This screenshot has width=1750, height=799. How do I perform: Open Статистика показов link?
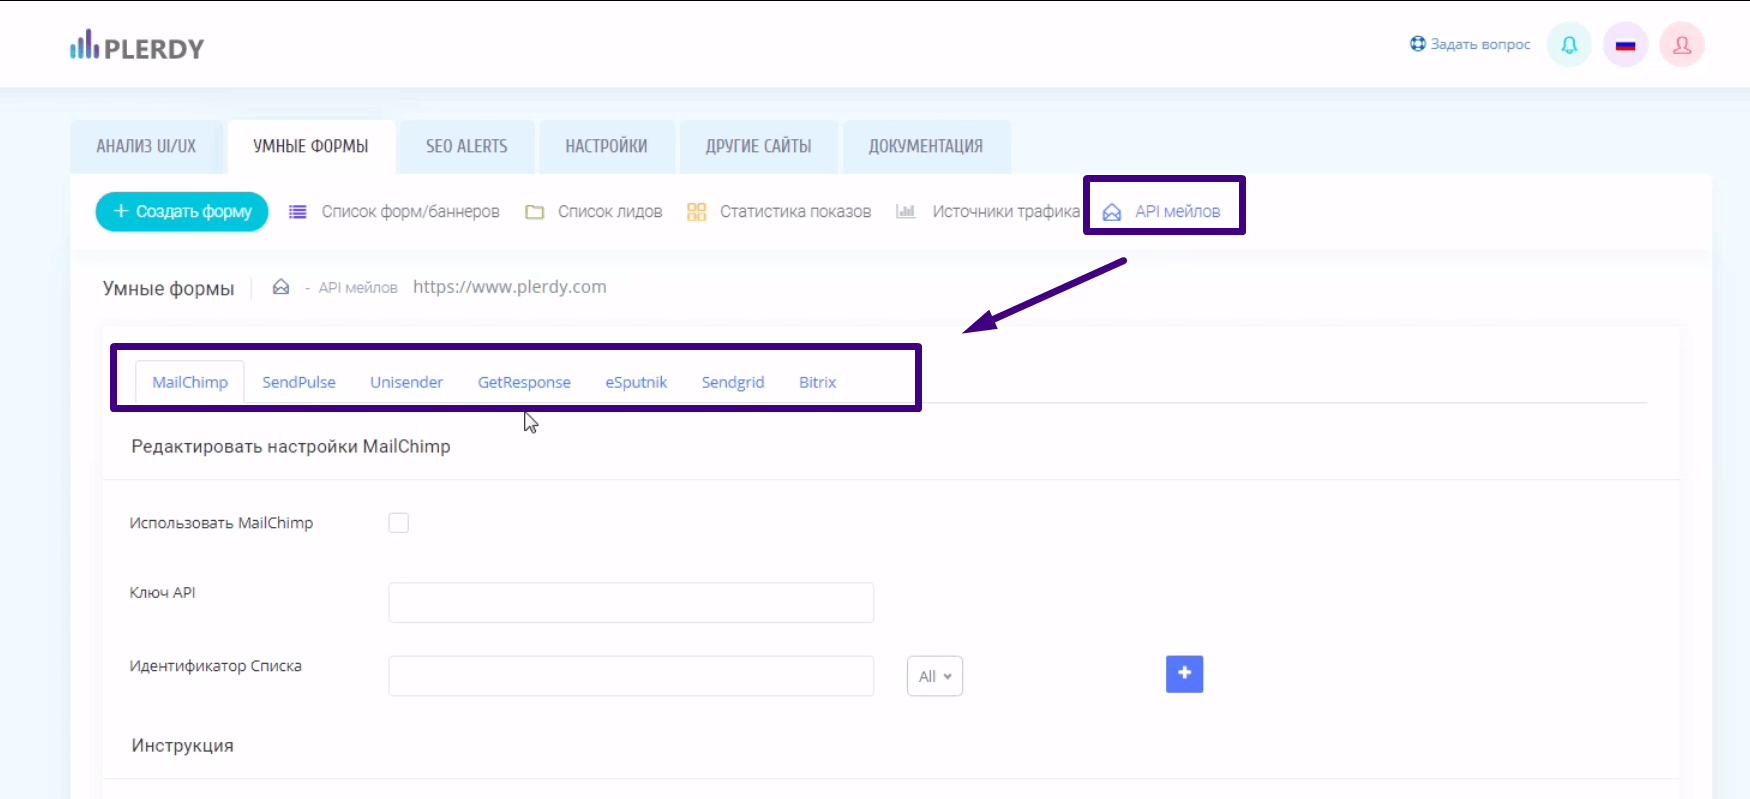pos(795,212)
